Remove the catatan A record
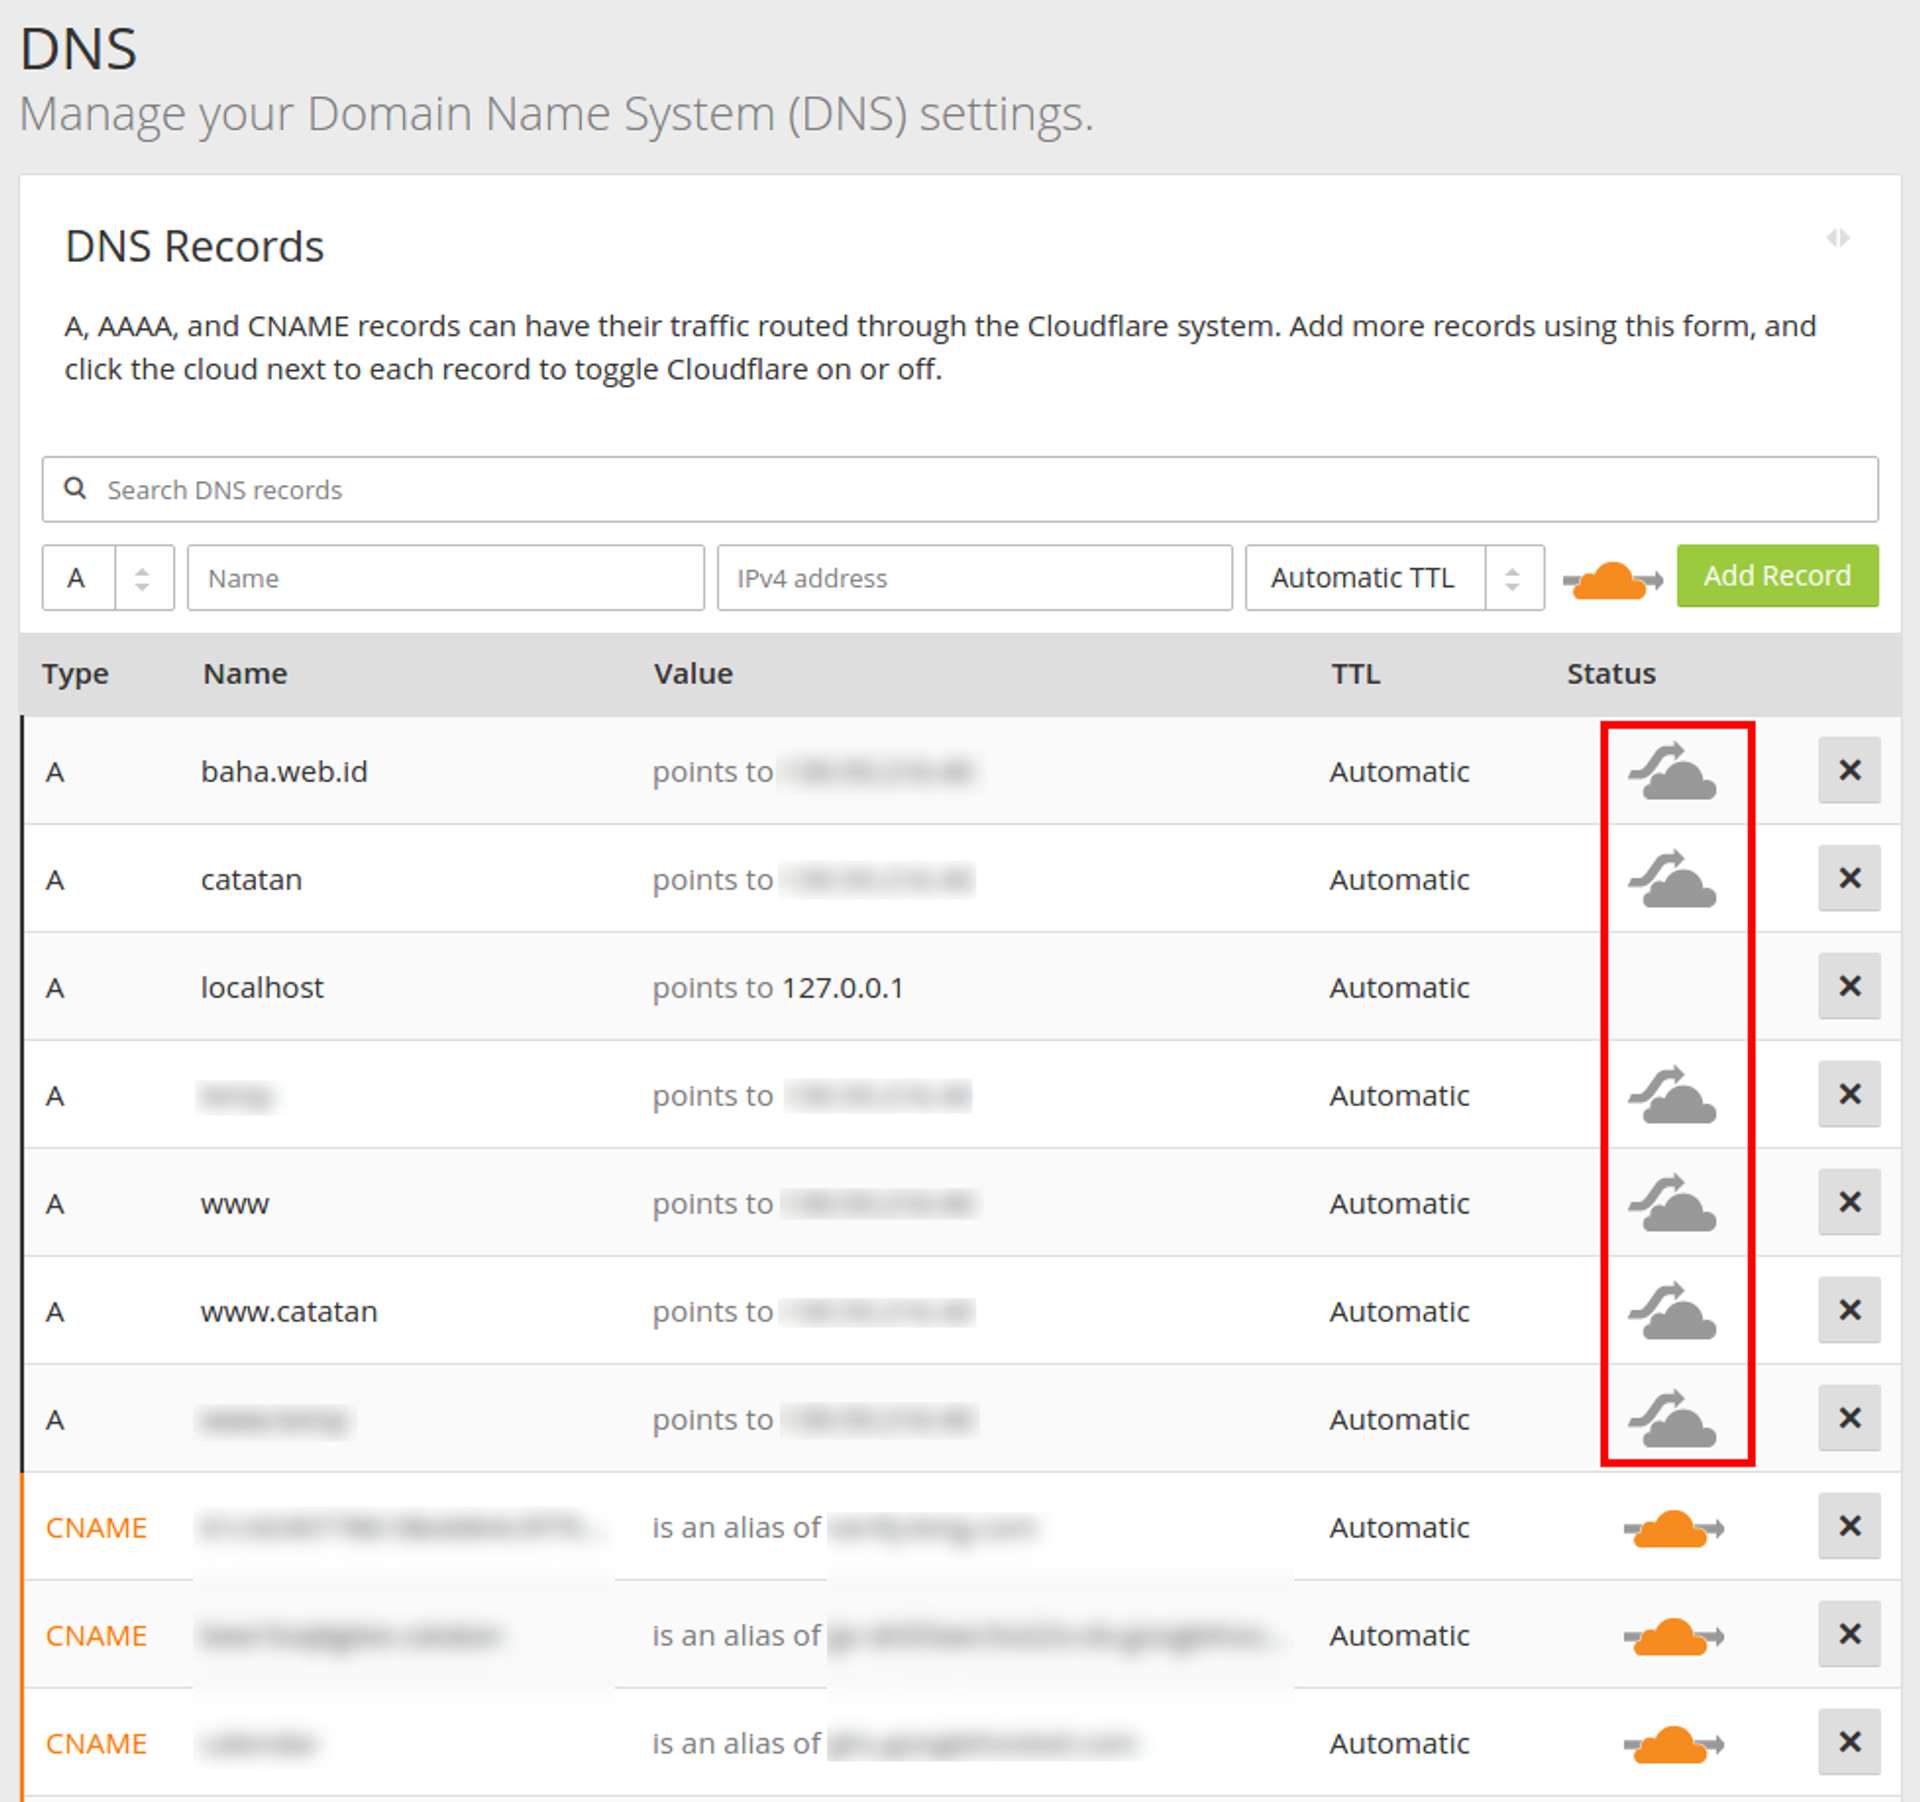This screenshot has height=1802, width=1920. pos(1849,878)
